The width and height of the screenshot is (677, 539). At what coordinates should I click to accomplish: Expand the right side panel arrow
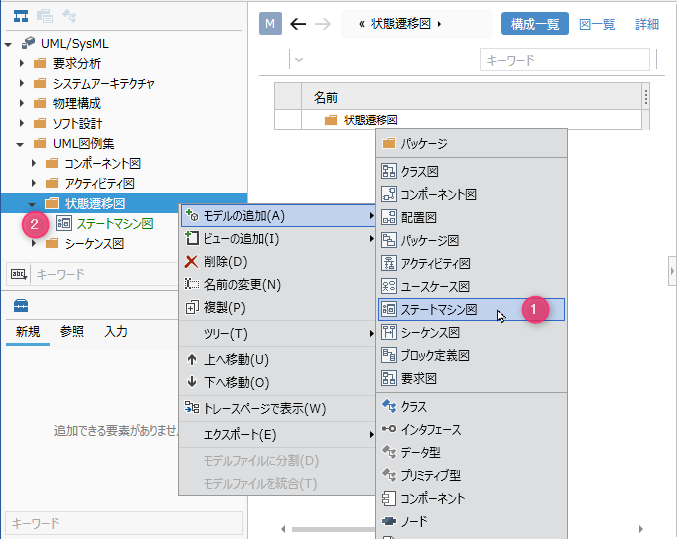(672, 271)
